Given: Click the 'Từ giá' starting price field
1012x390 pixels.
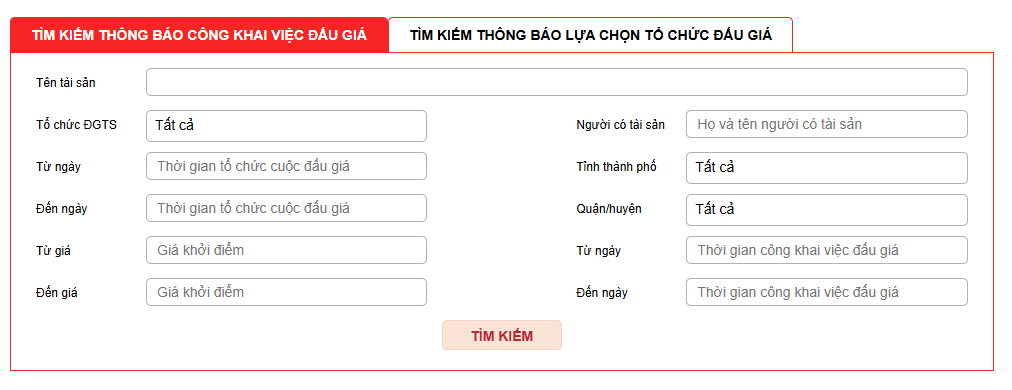Looking at the screenshot, I should pyautogui.click(x=287, y=250).
